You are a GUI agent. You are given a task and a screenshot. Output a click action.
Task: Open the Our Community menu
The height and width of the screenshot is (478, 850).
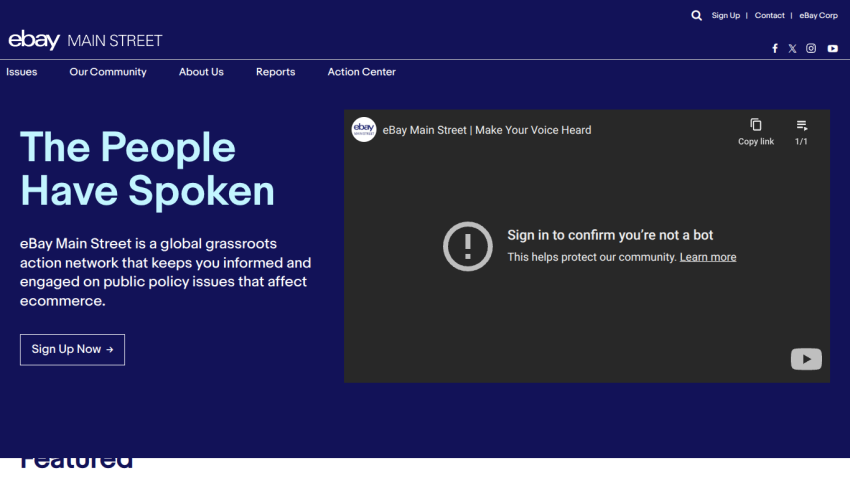pyautogui.click(x=108, y=72)
